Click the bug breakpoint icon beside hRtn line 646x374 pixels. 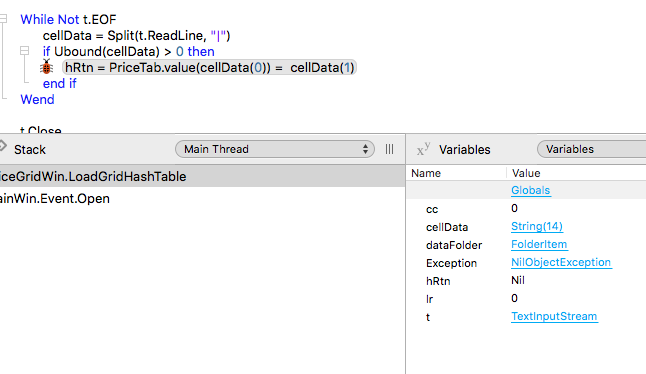tap(47, 67)
